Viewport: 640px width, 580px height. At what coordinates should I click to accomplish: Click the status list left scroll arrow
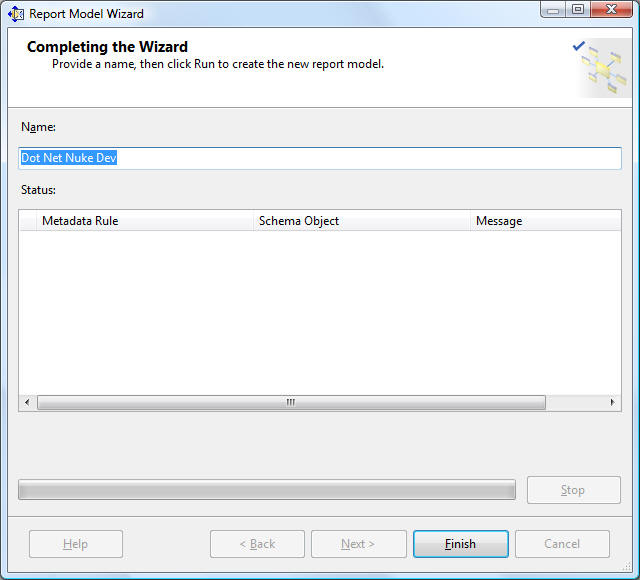tap(27, 402)
